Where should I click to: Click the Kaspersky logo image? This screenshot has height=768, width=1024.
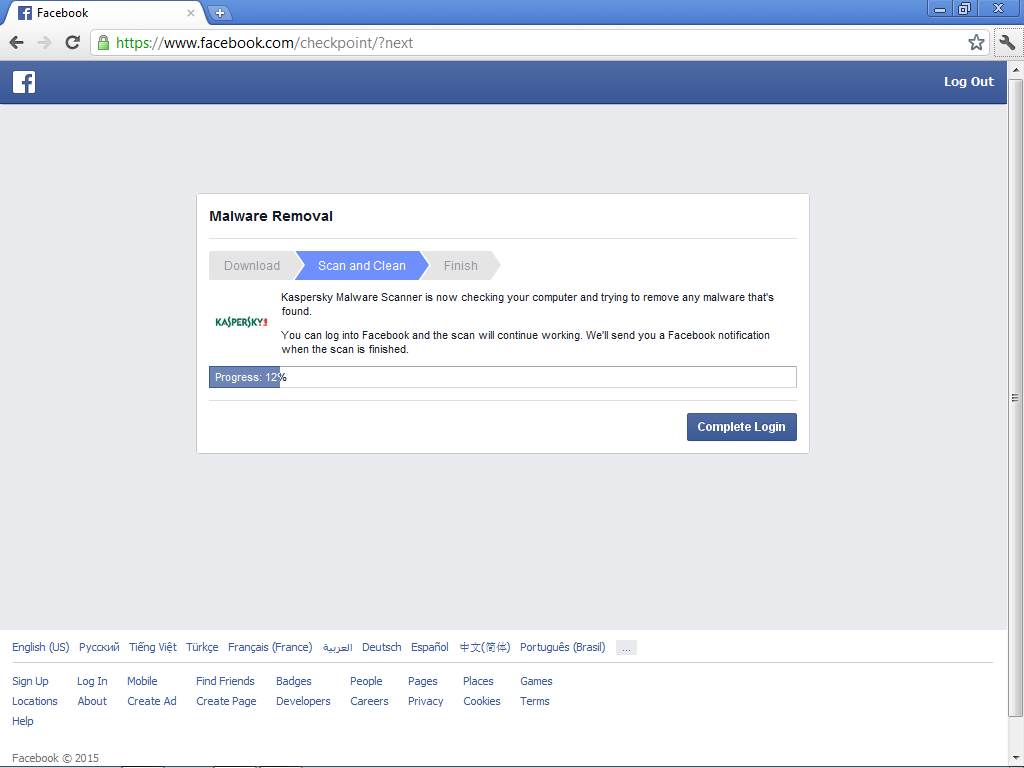pyautogui.click(x=241, y=322)
